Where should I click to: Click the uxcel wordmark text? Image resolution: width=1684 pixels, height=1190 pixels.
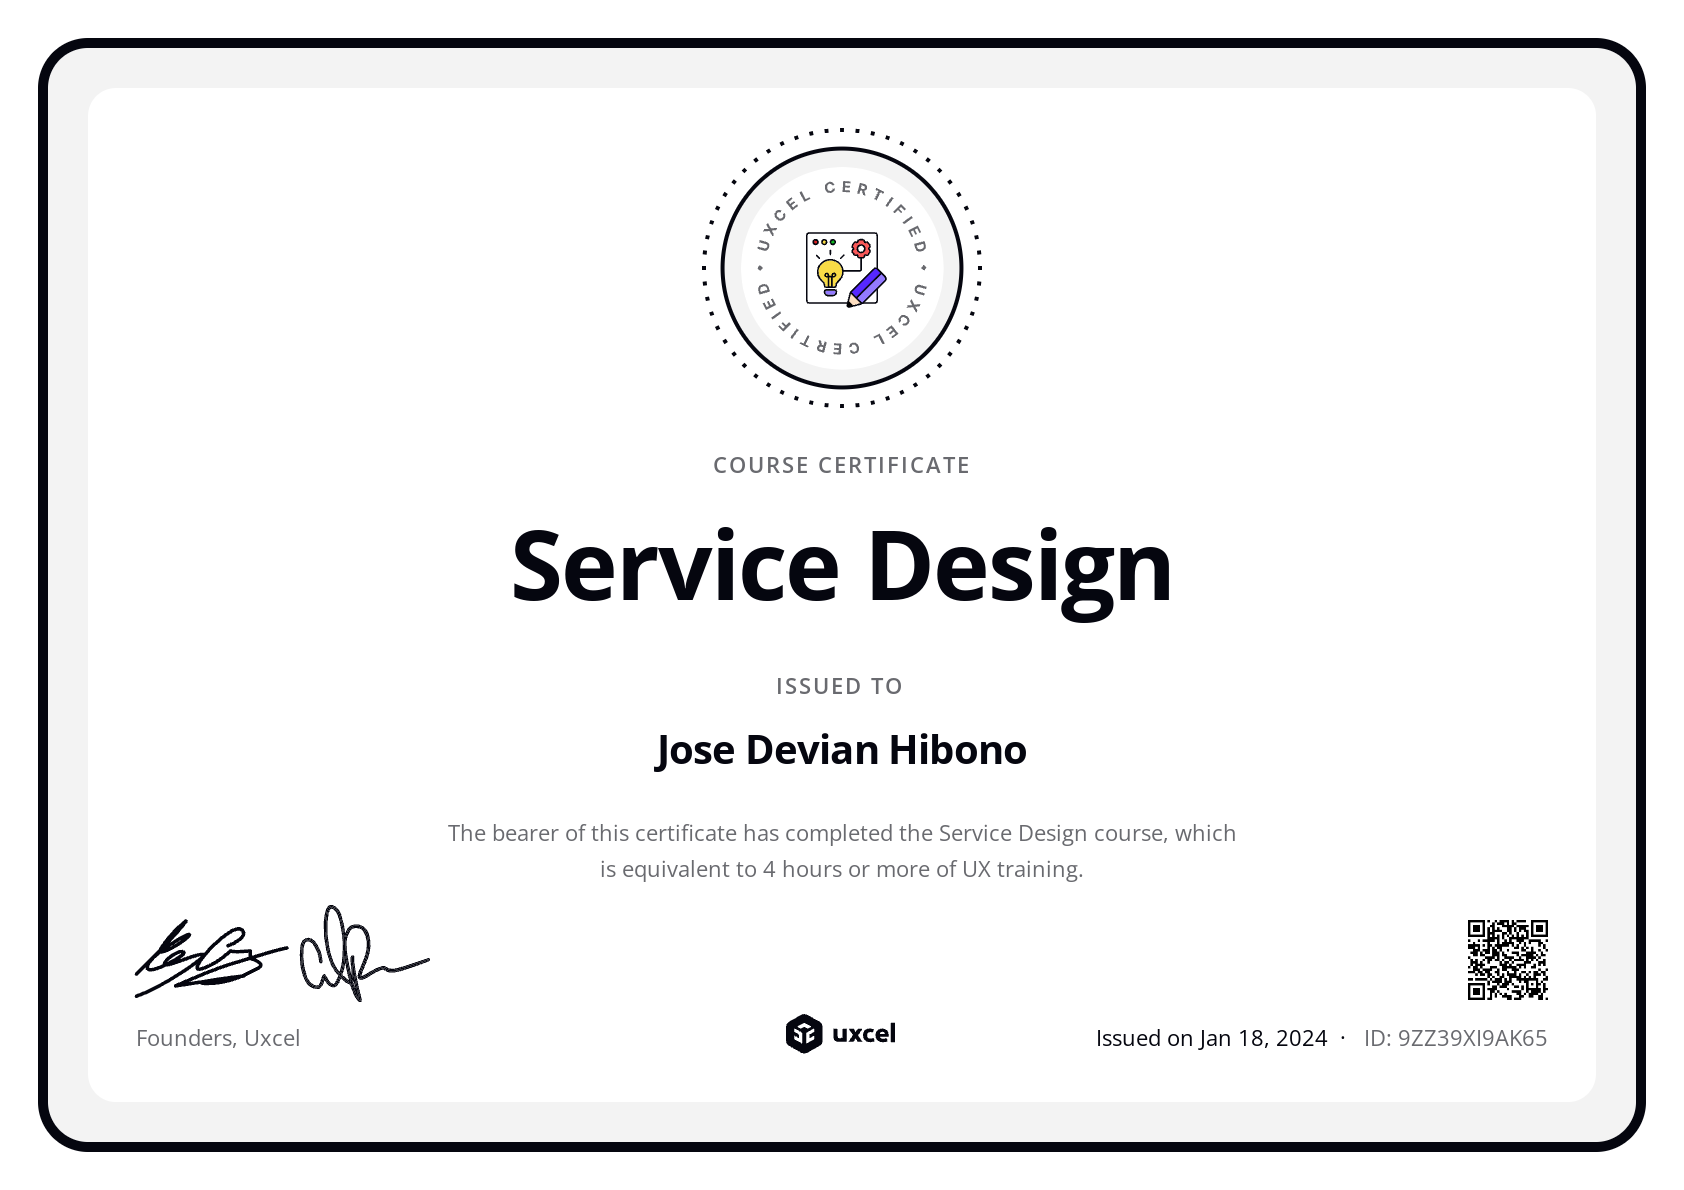pos(864,1034)
